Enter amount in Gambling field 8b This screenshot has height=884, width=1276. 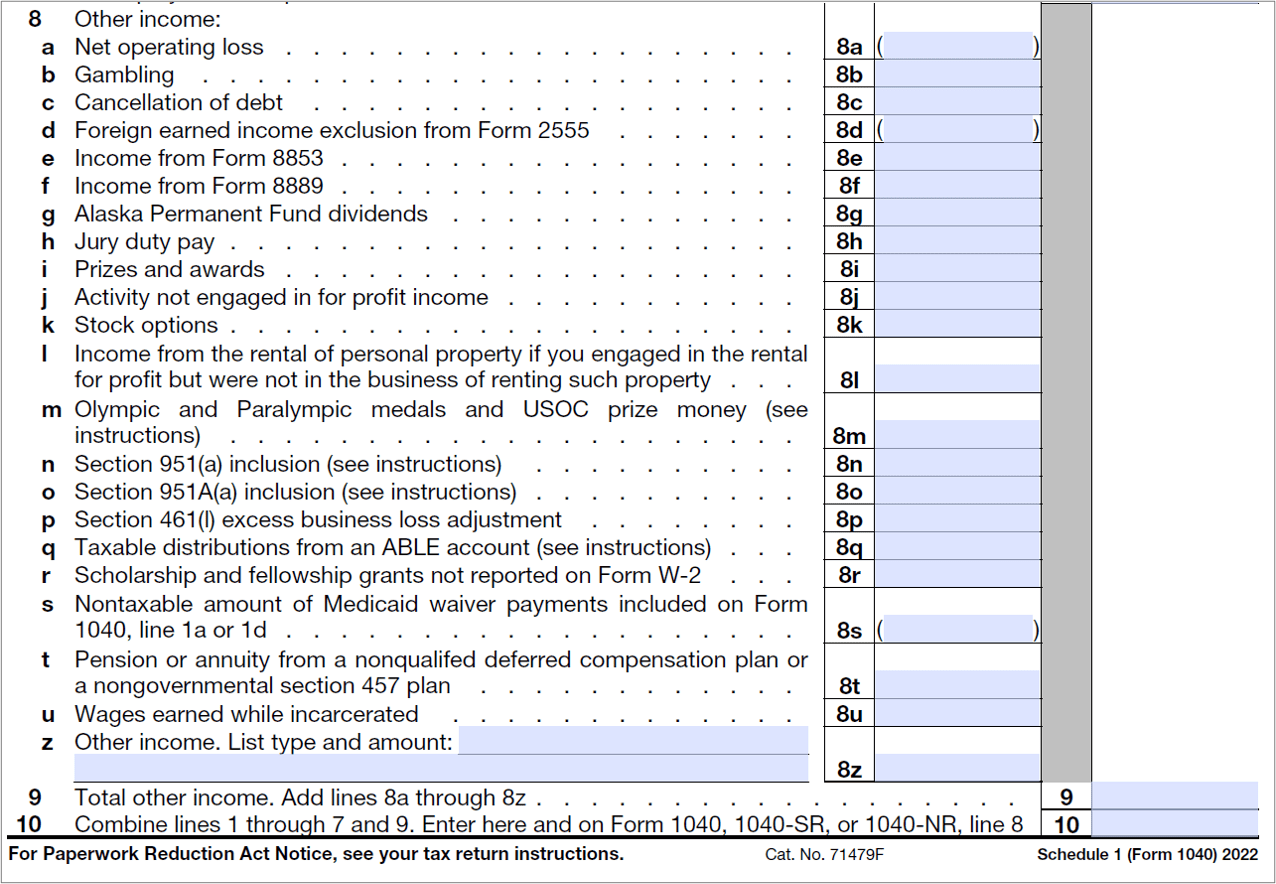958,74
